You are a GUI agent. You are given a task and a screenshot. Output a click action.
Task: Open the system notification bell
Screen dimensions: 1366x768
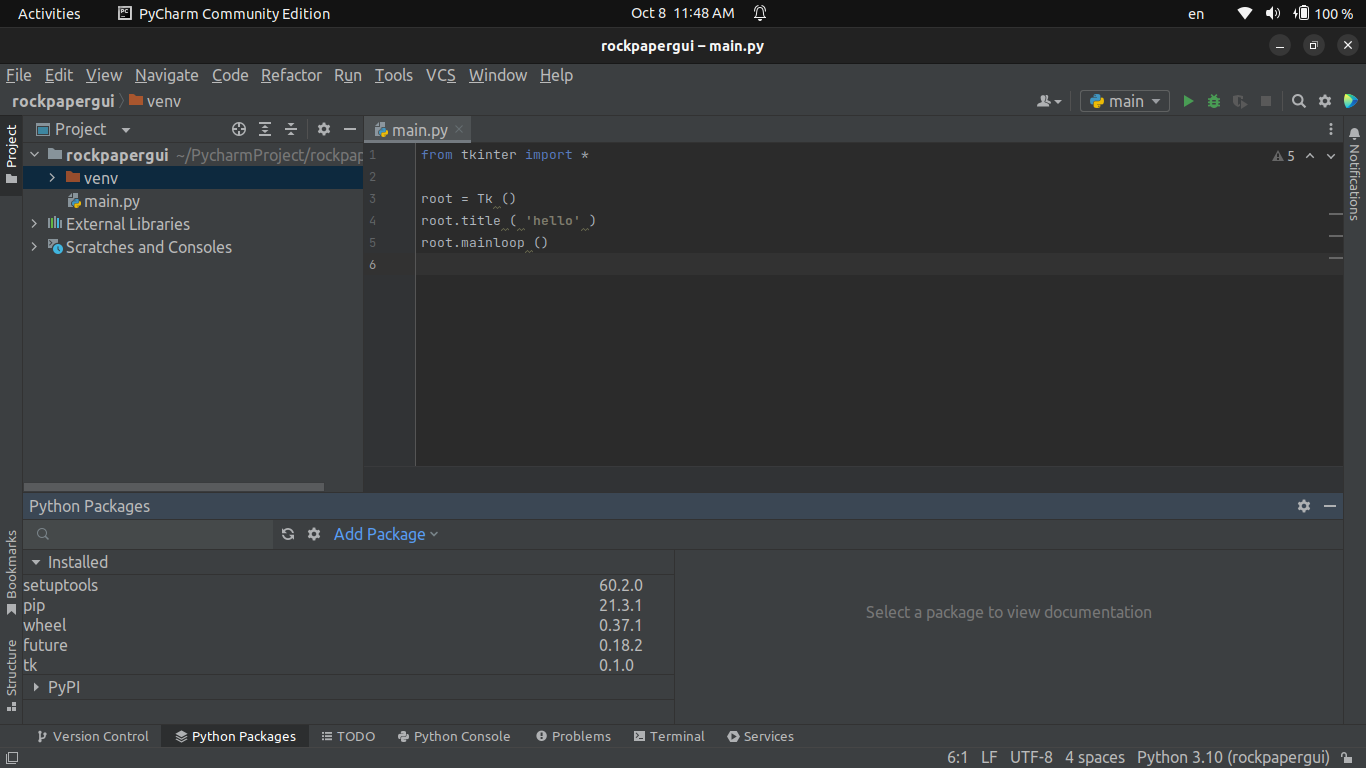tap(760, 13)
